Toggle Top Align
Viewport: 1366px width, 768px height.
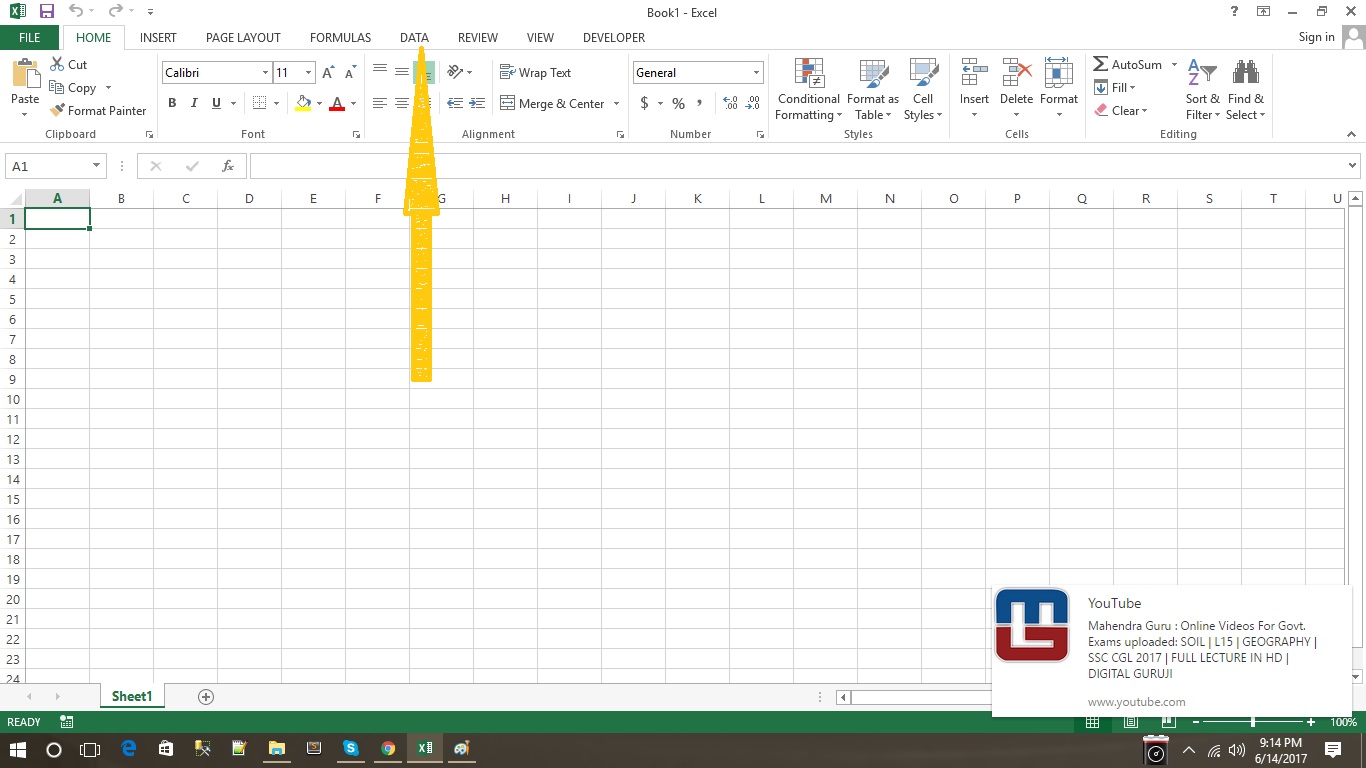click(x=380, y=72)
